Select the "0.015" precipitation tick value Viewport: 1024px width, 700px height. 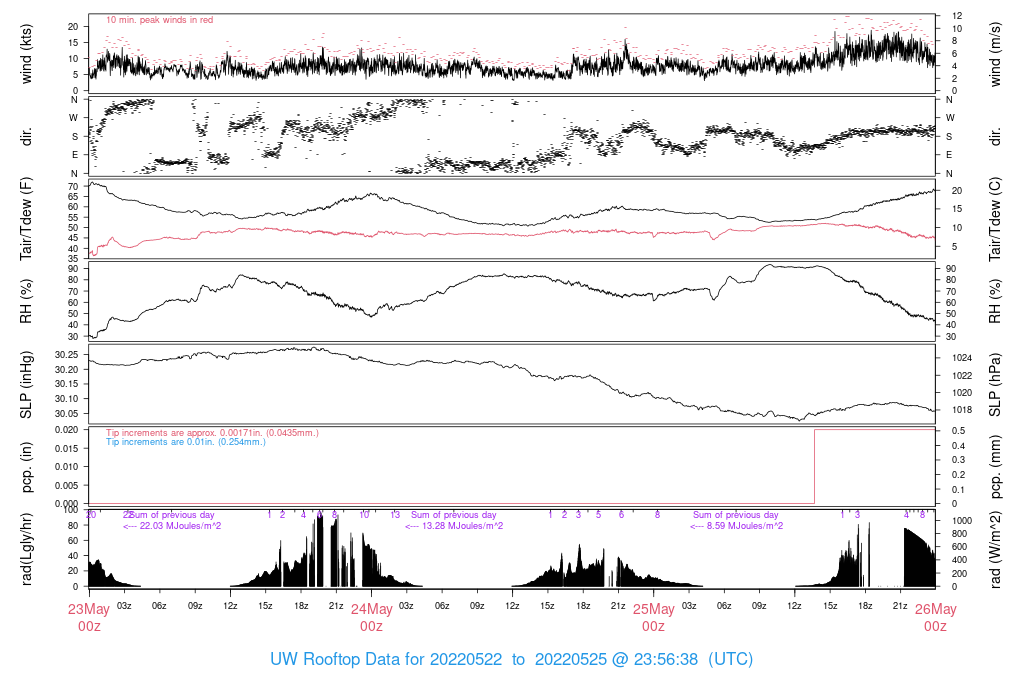pyautogui.click(x=67, y=449)
